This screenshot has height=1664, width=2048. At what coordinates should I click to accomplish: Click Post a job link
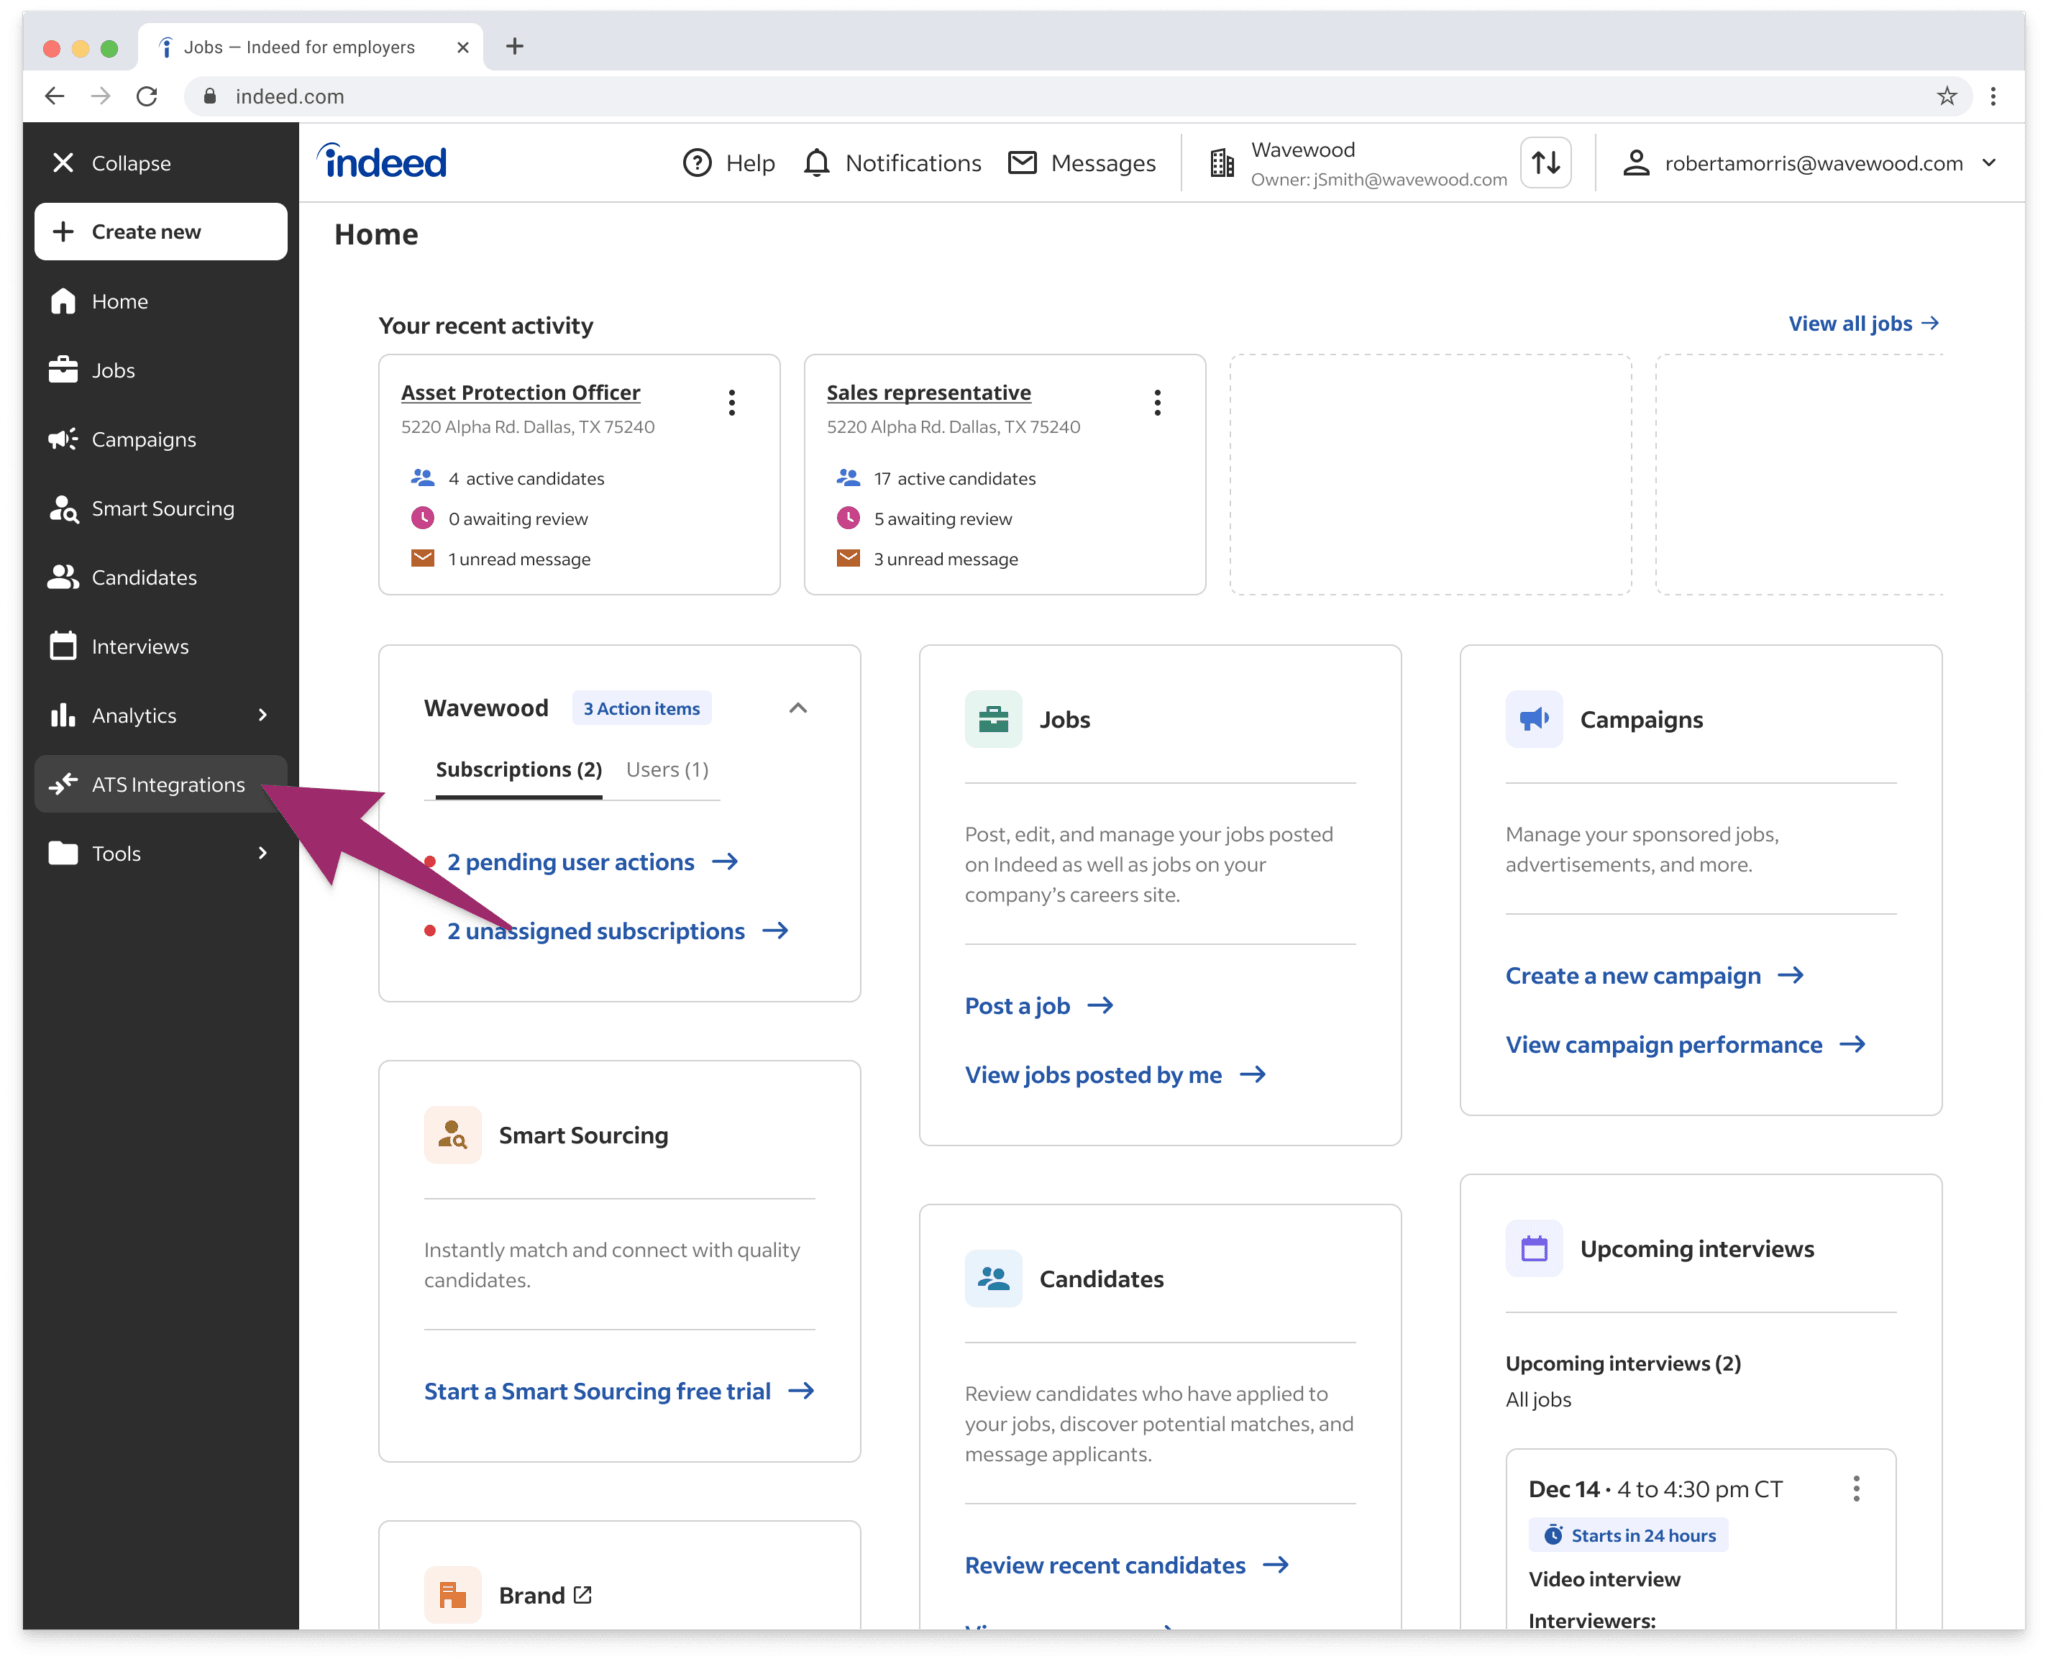(x=1039, y=1006)
